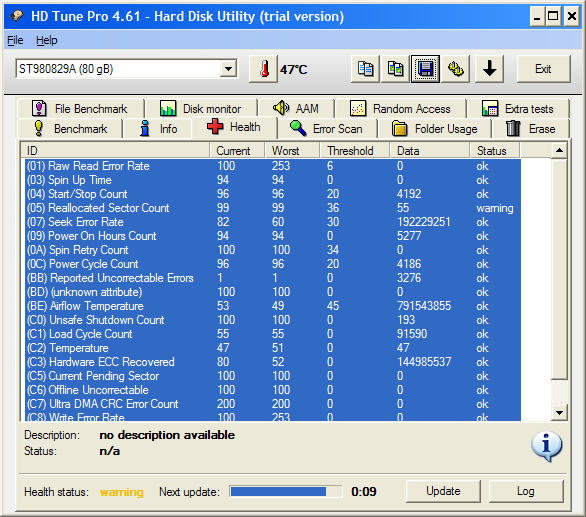Switch to the Error Scan tab
The width and height of the screenshot is (586, 517).
[327, 129]
